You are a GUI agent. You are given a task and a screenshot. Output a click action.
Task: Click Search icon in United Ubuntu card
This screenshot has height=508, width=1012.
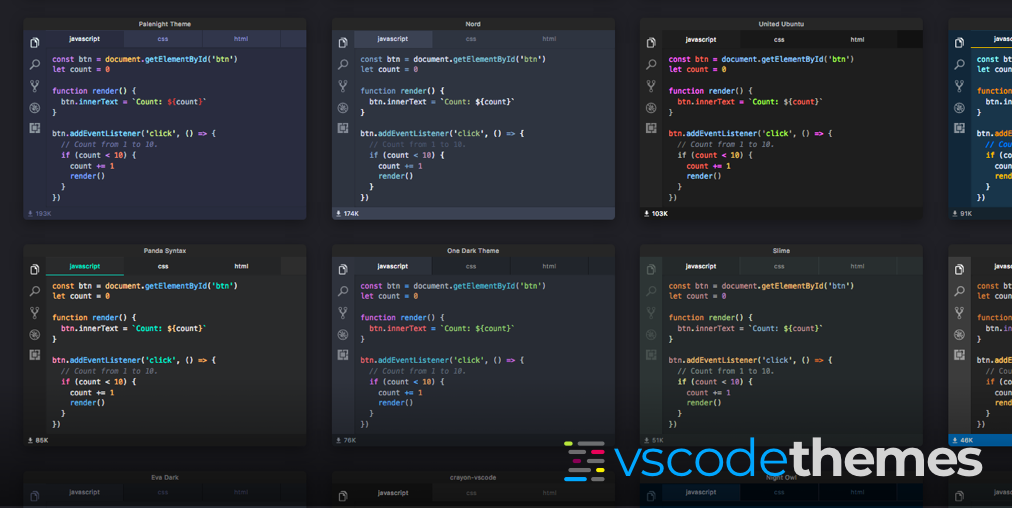click(x=651, y=64)
